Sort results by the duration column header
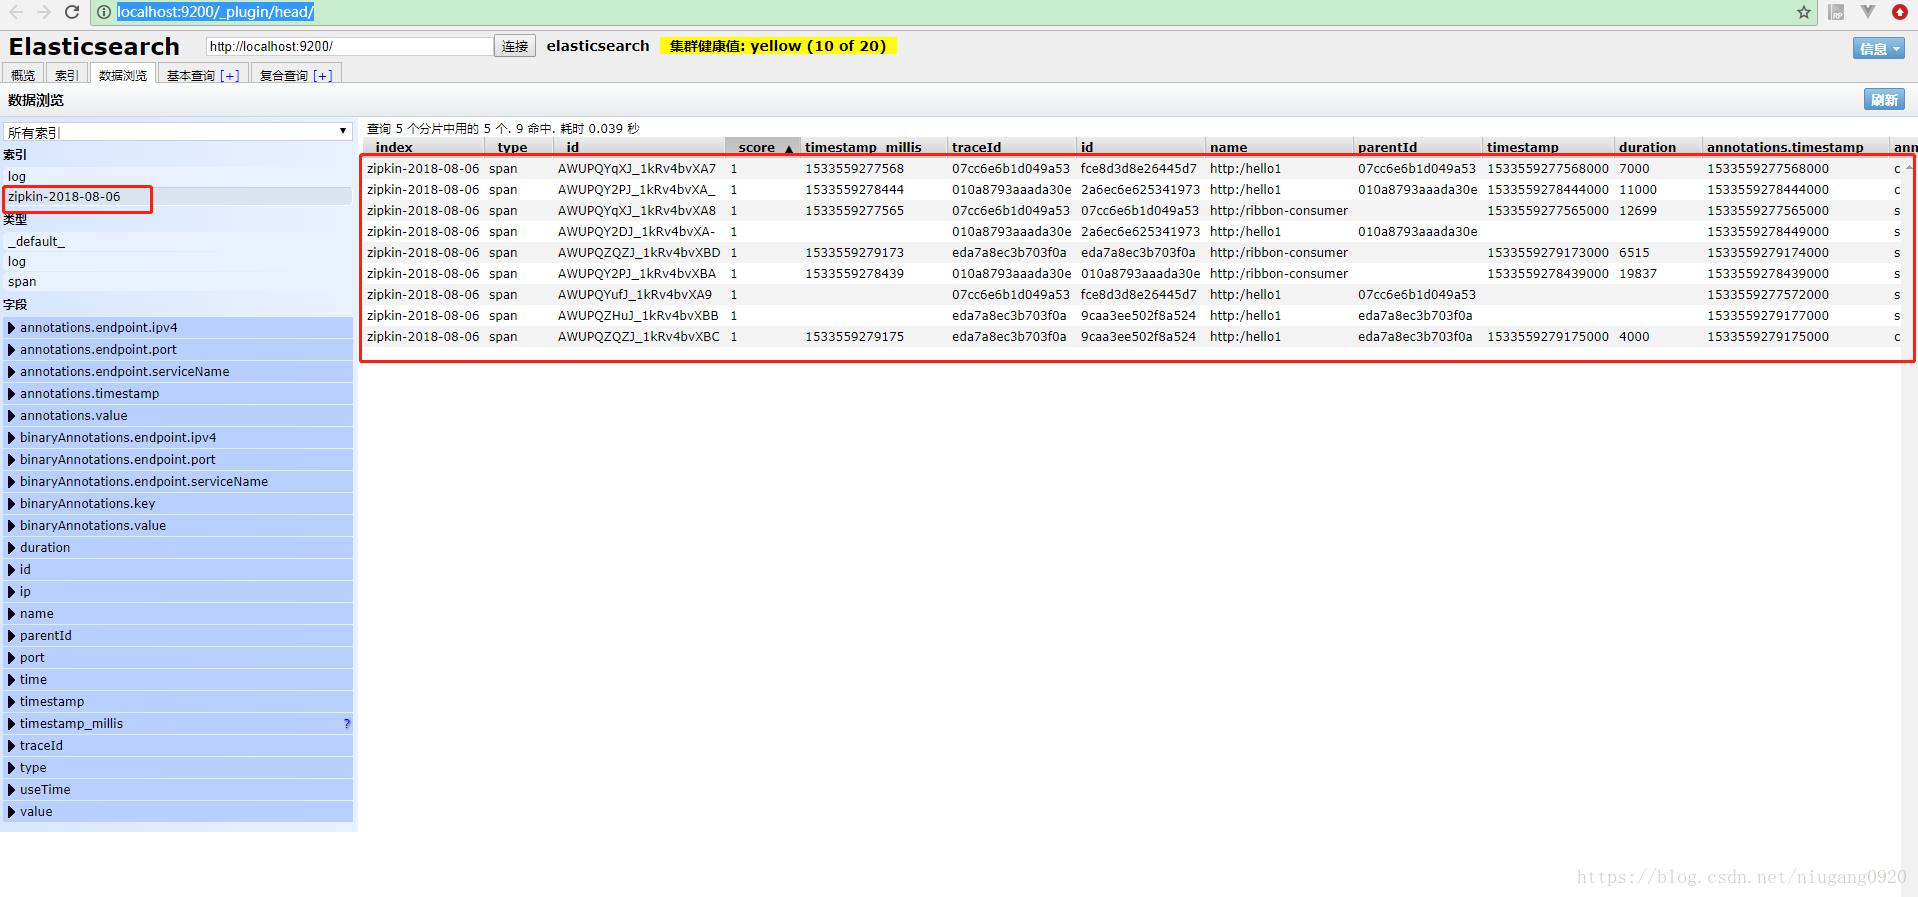 click(1658, 147)
